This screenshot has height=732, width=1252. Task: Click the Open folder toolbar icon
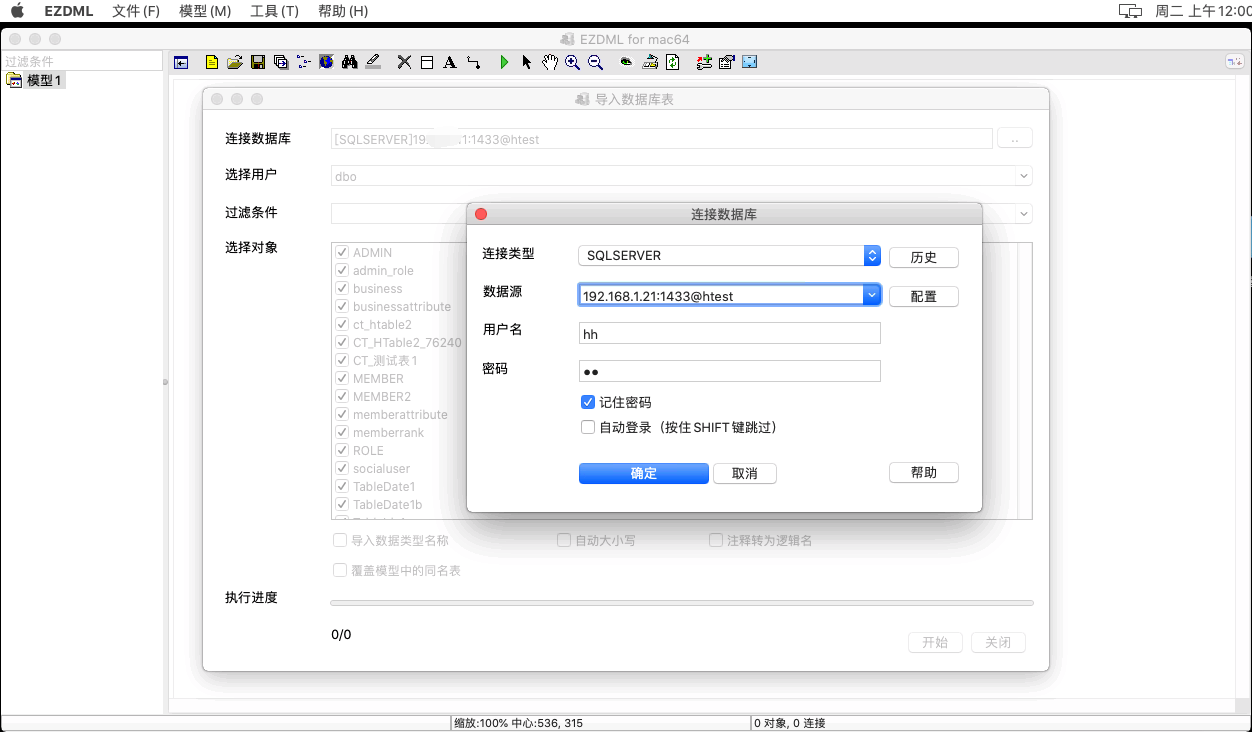tap(235, 62)
